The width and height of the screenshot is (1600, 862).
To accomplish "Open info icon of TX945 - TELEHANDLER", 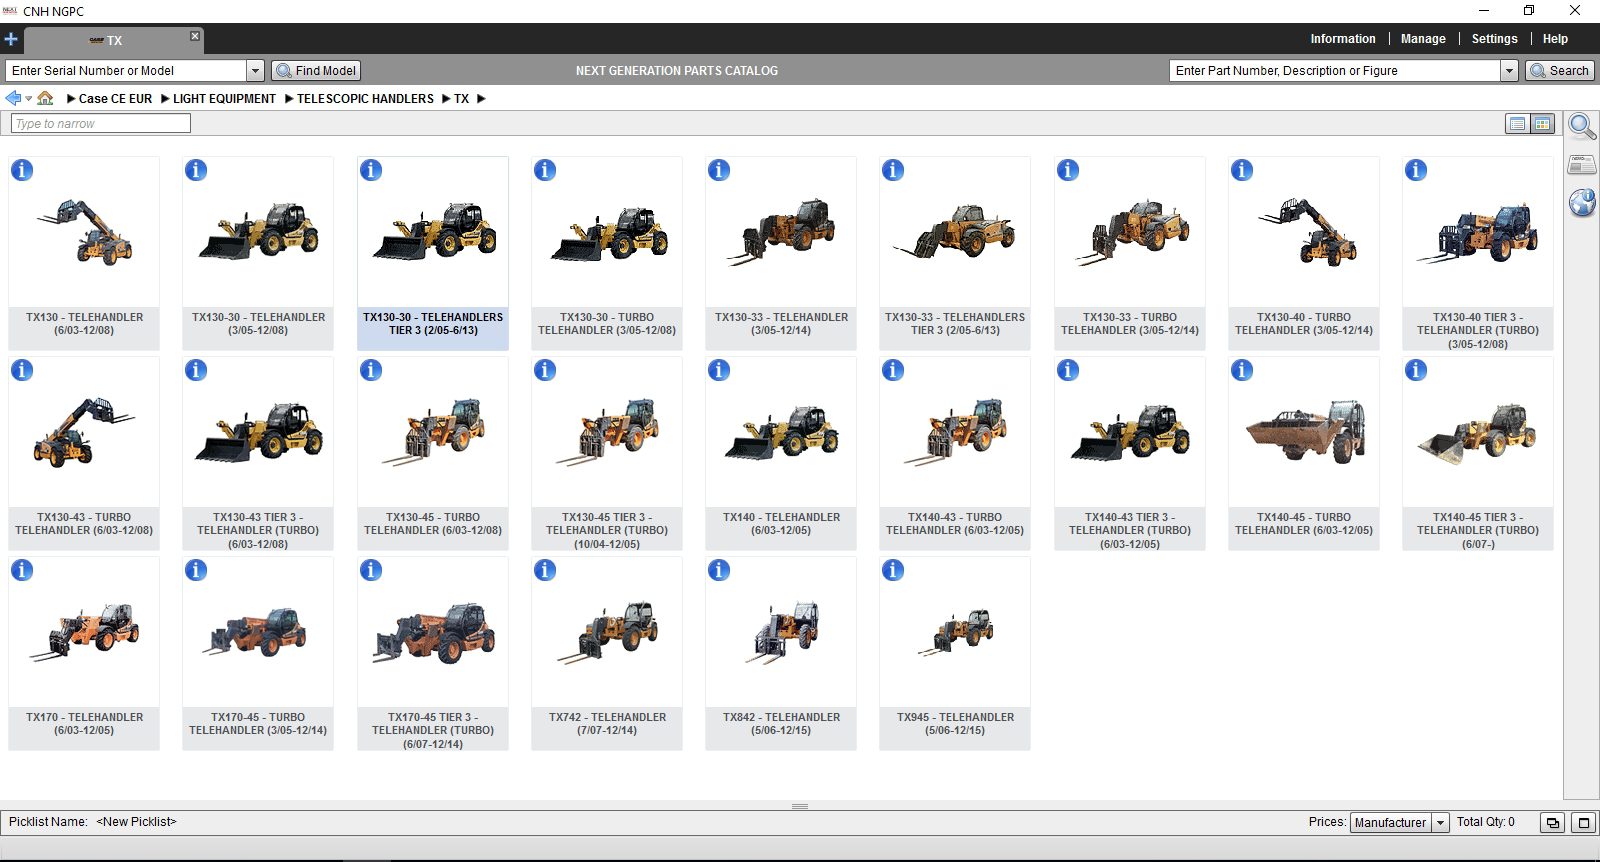I will click(893, 570).
